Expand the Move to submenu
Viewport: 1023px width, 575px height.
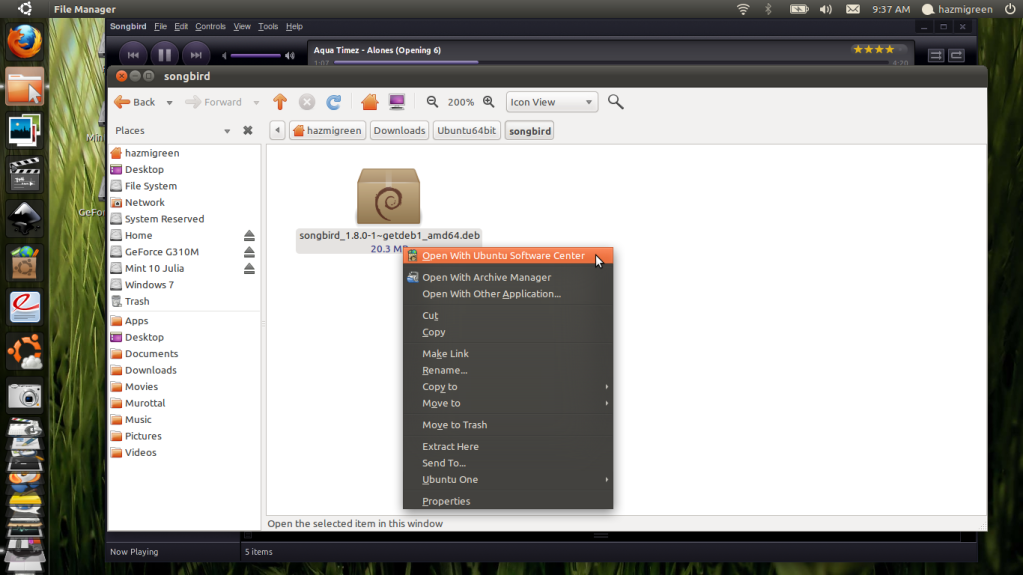click(x=508, y=403)
